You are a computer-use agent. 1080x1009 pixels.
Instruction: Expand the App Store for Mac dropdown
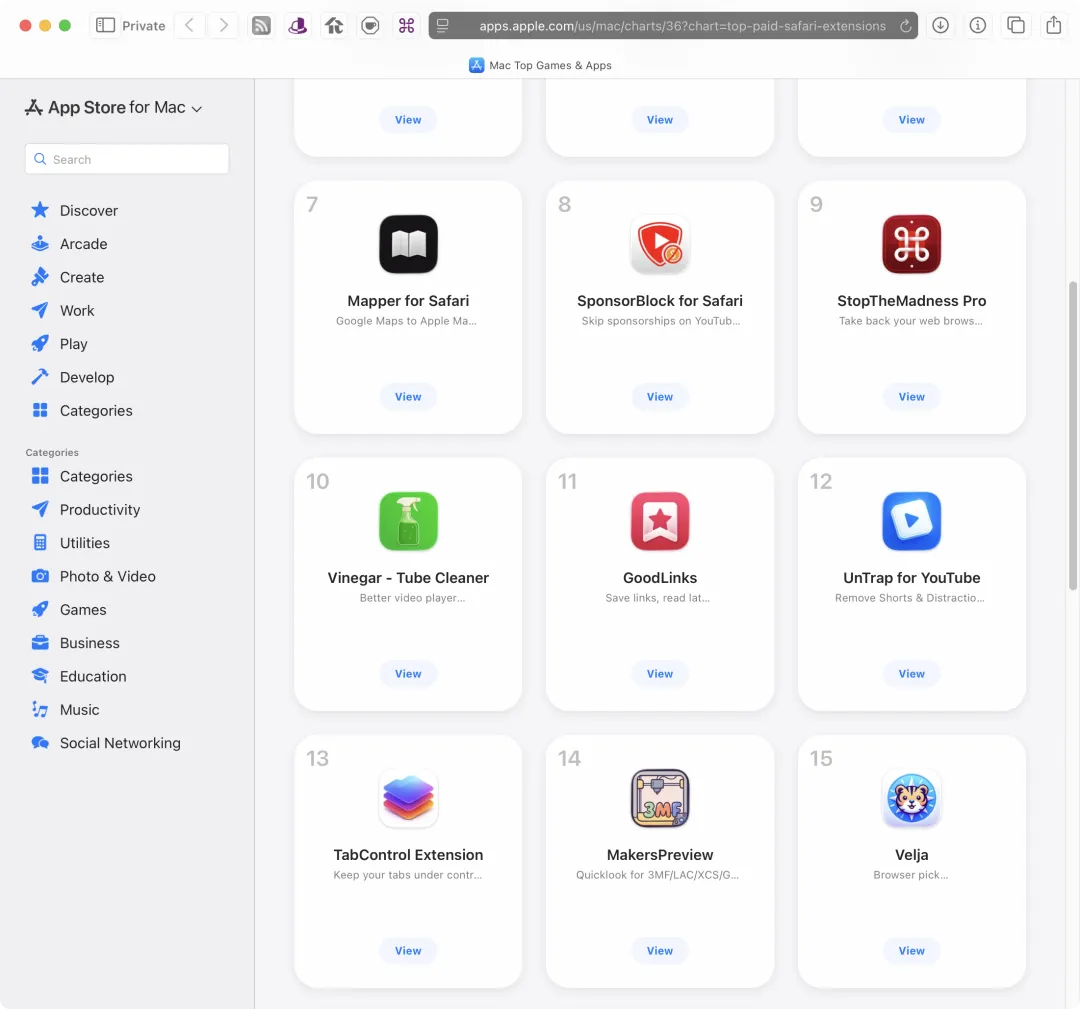[x=114, y=107]
